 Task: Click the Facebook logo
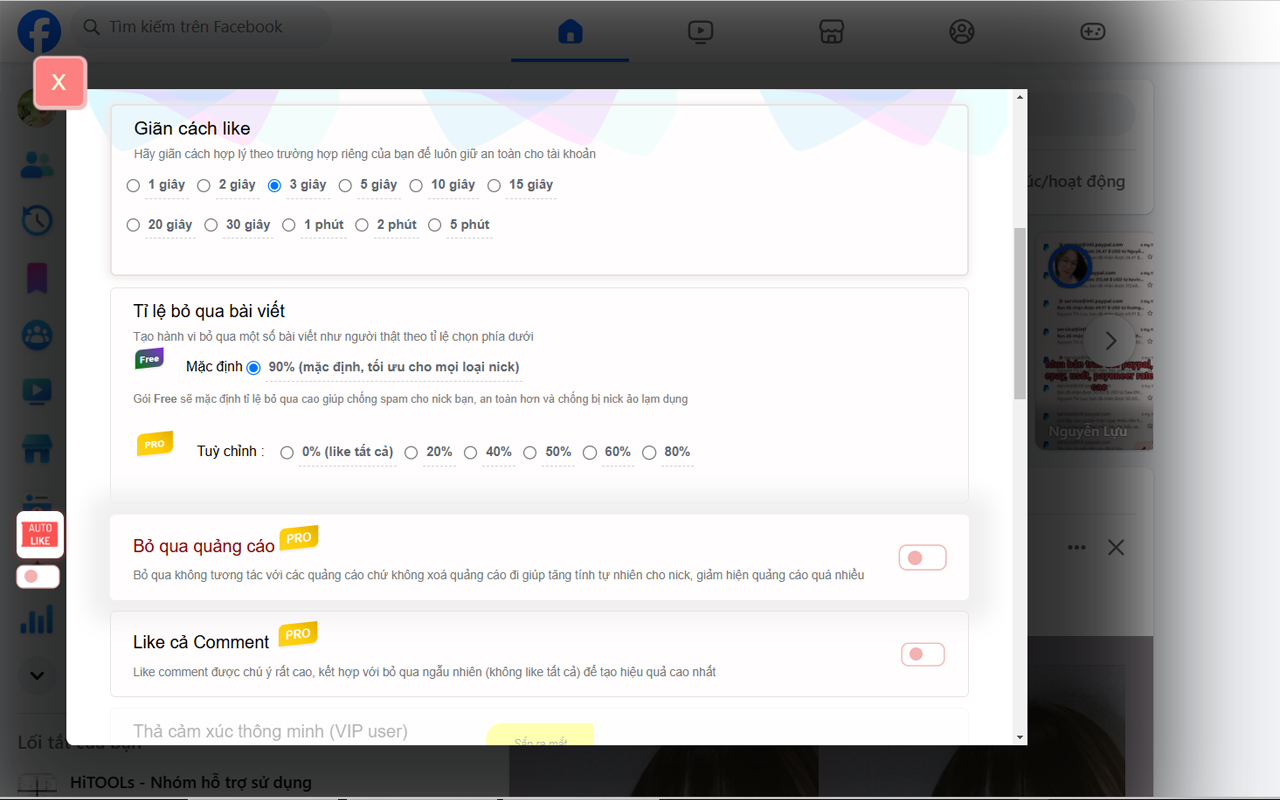click(x=38, y=31)
